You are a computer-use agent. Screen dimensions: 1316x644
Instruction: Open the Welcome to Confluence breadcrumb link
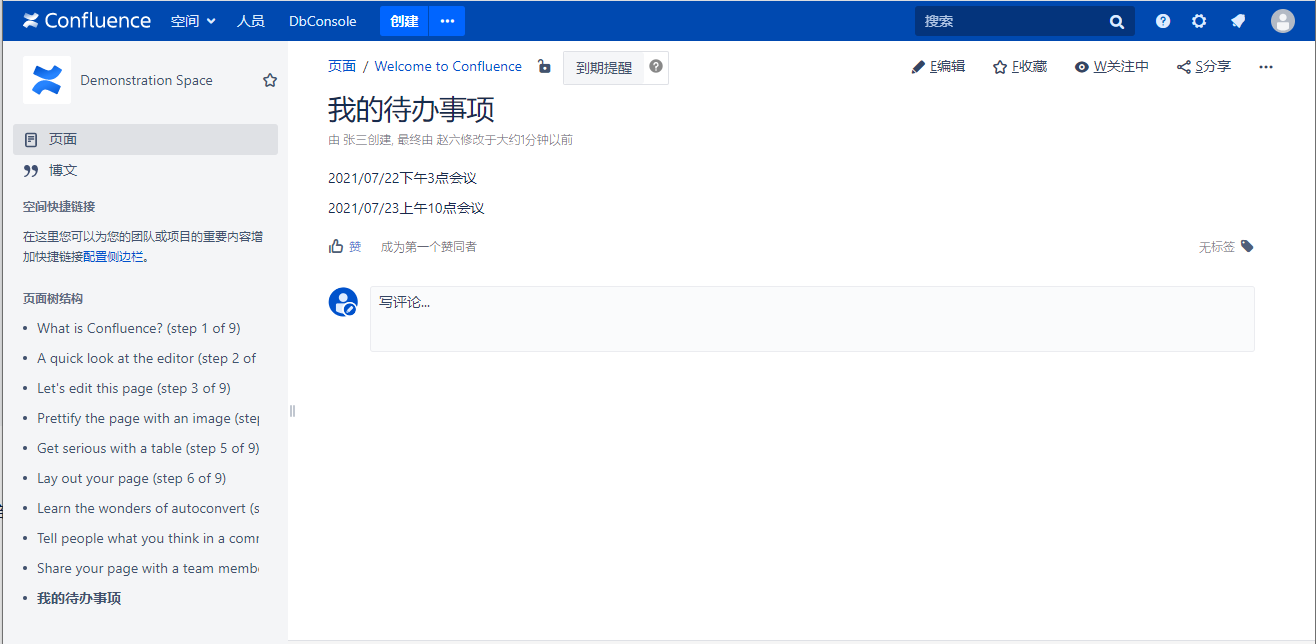(x=448, y=67)
